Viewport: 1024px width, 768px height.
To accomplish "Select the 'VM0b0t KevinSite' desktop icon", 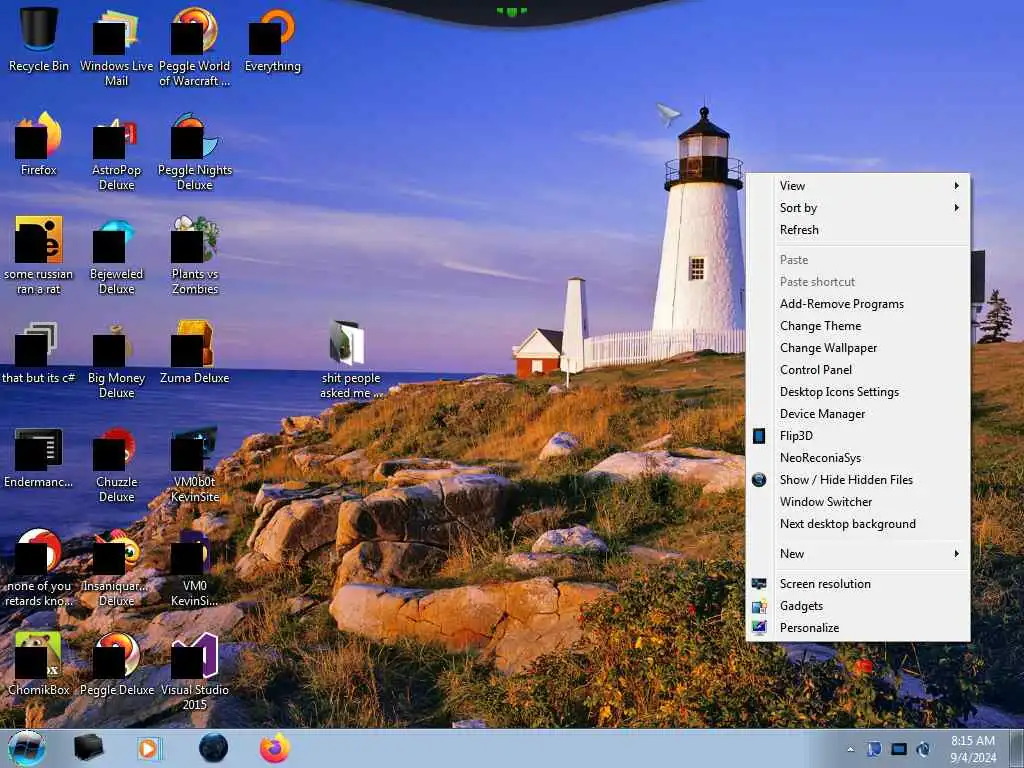I will 194,463.
